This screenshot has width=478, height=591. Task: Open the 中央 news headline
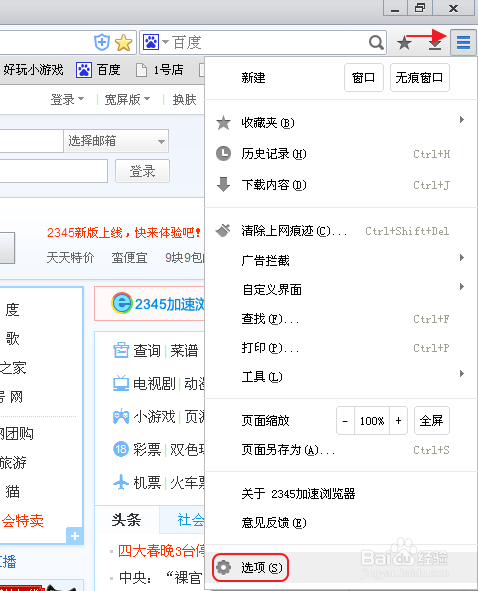pos(161,577)
